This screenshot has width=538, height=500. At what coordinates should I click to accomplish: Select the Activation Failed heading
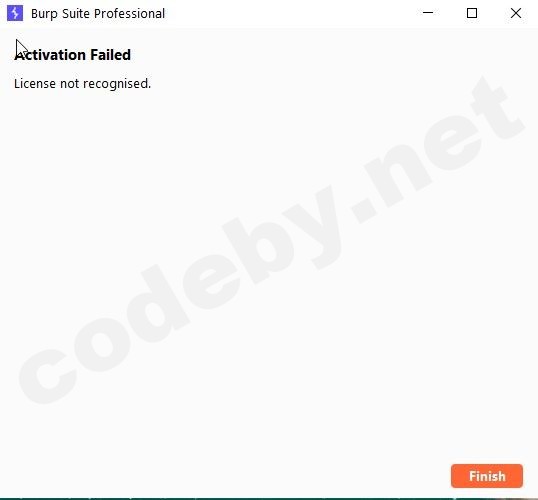point(72,55)
